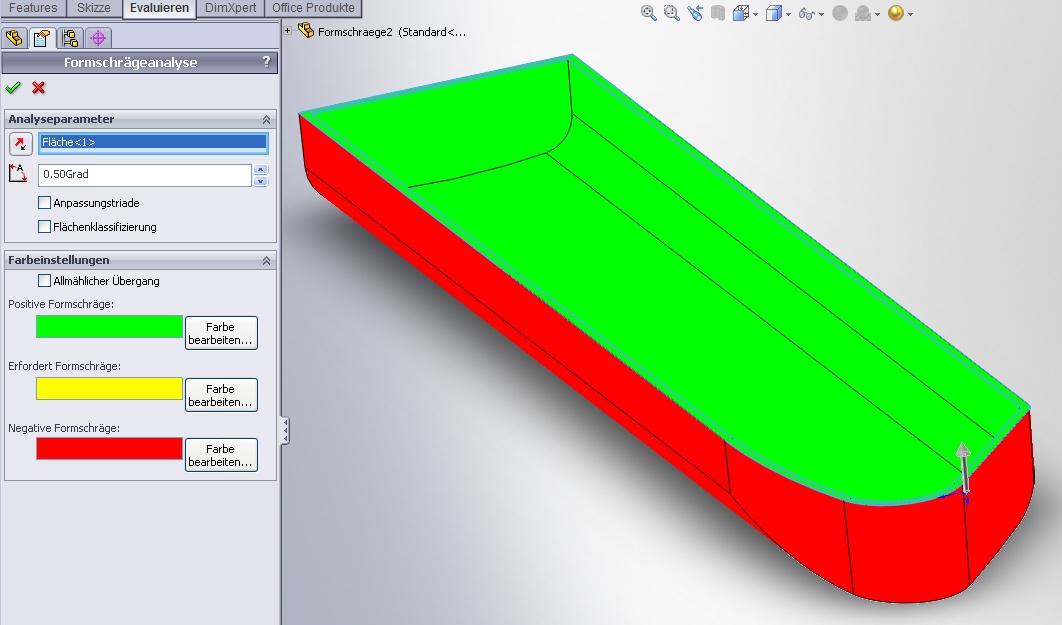Open the ConfigurationManager tab icon
Image resolution: width=1062 pixels, height=625 pixels.
point(70,38)
